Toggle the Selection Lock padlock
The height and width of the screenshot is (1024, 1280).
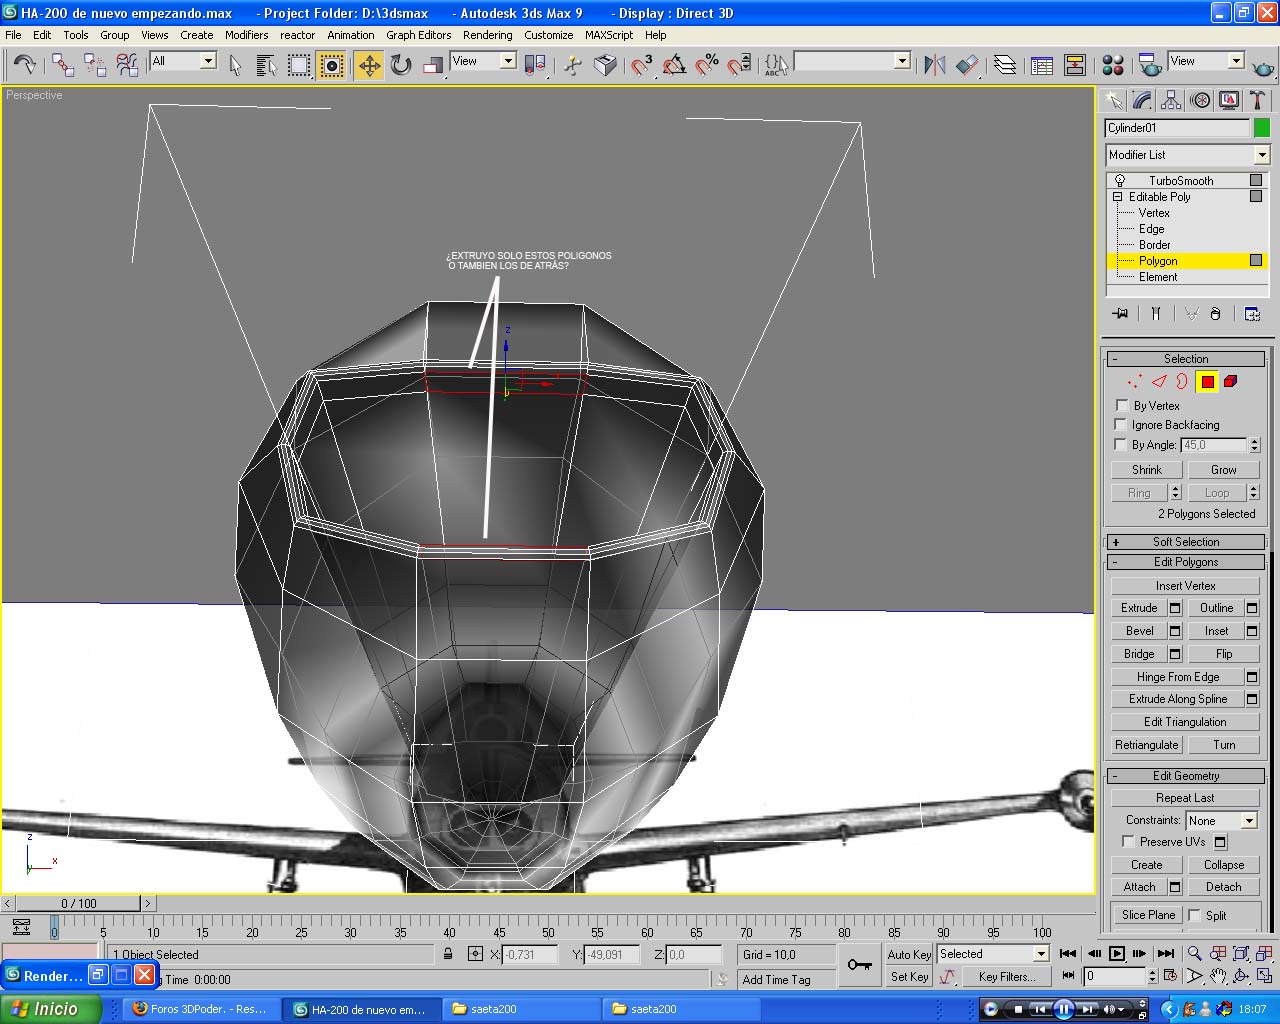pos(448,954)
